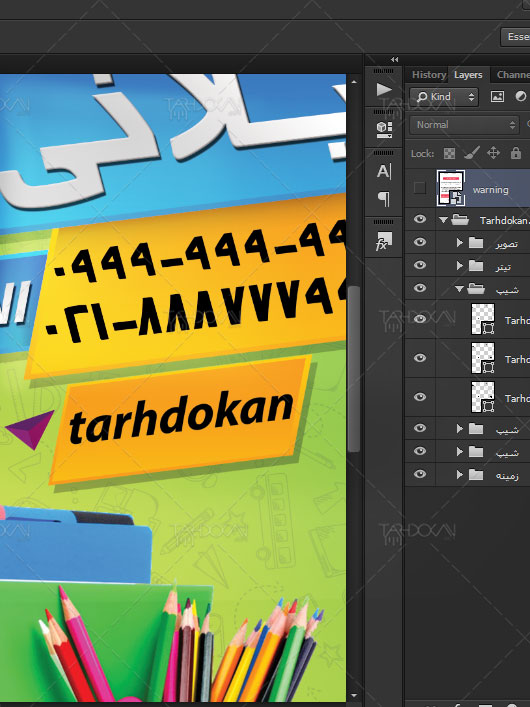Open the Kind filter dropdown
Viewport: 530px width, 707px height.
(444, 96)
